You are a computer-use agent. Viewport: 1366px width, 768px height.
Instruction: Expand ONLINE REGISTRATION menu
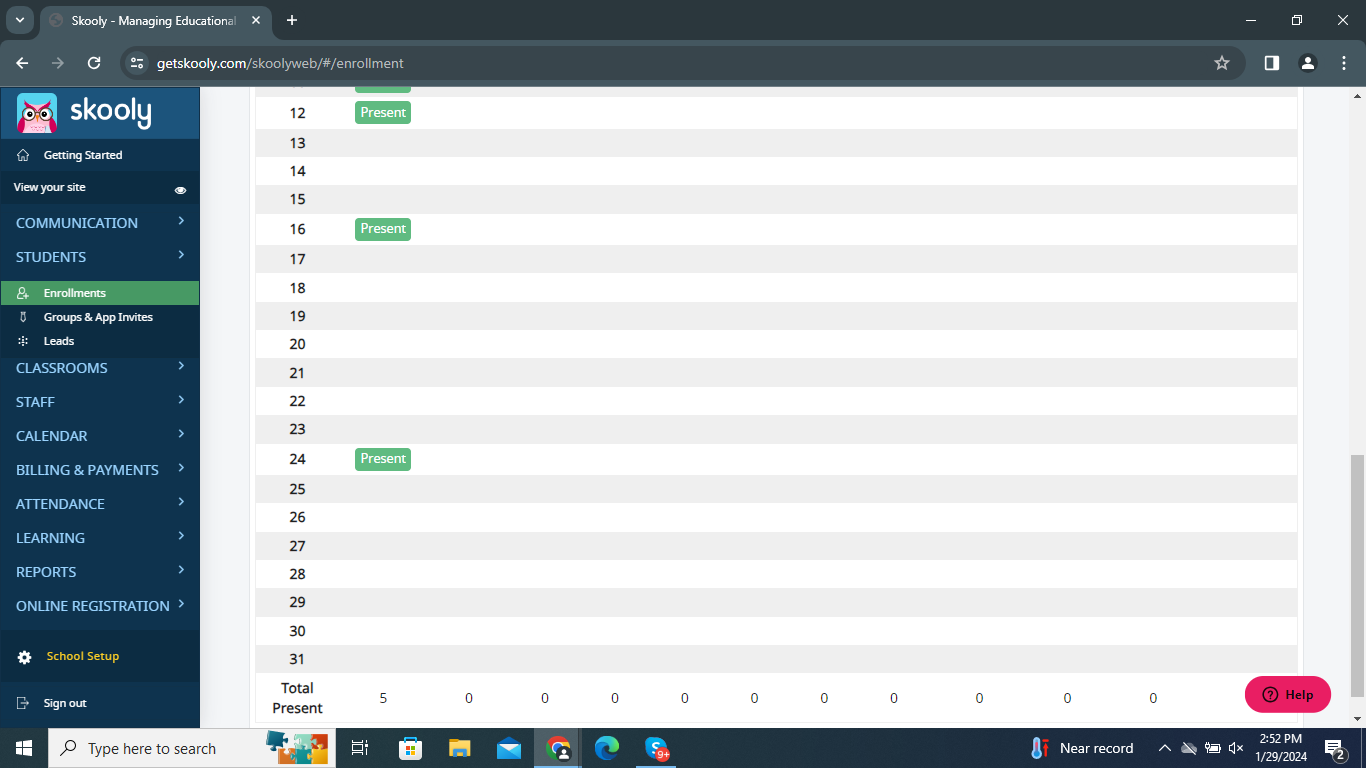coord(100,606)
